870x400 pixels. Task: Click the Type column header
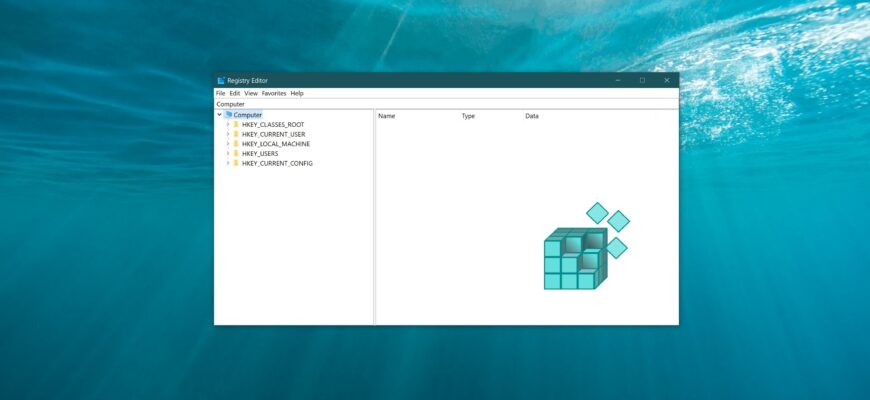tap(468, 116)
